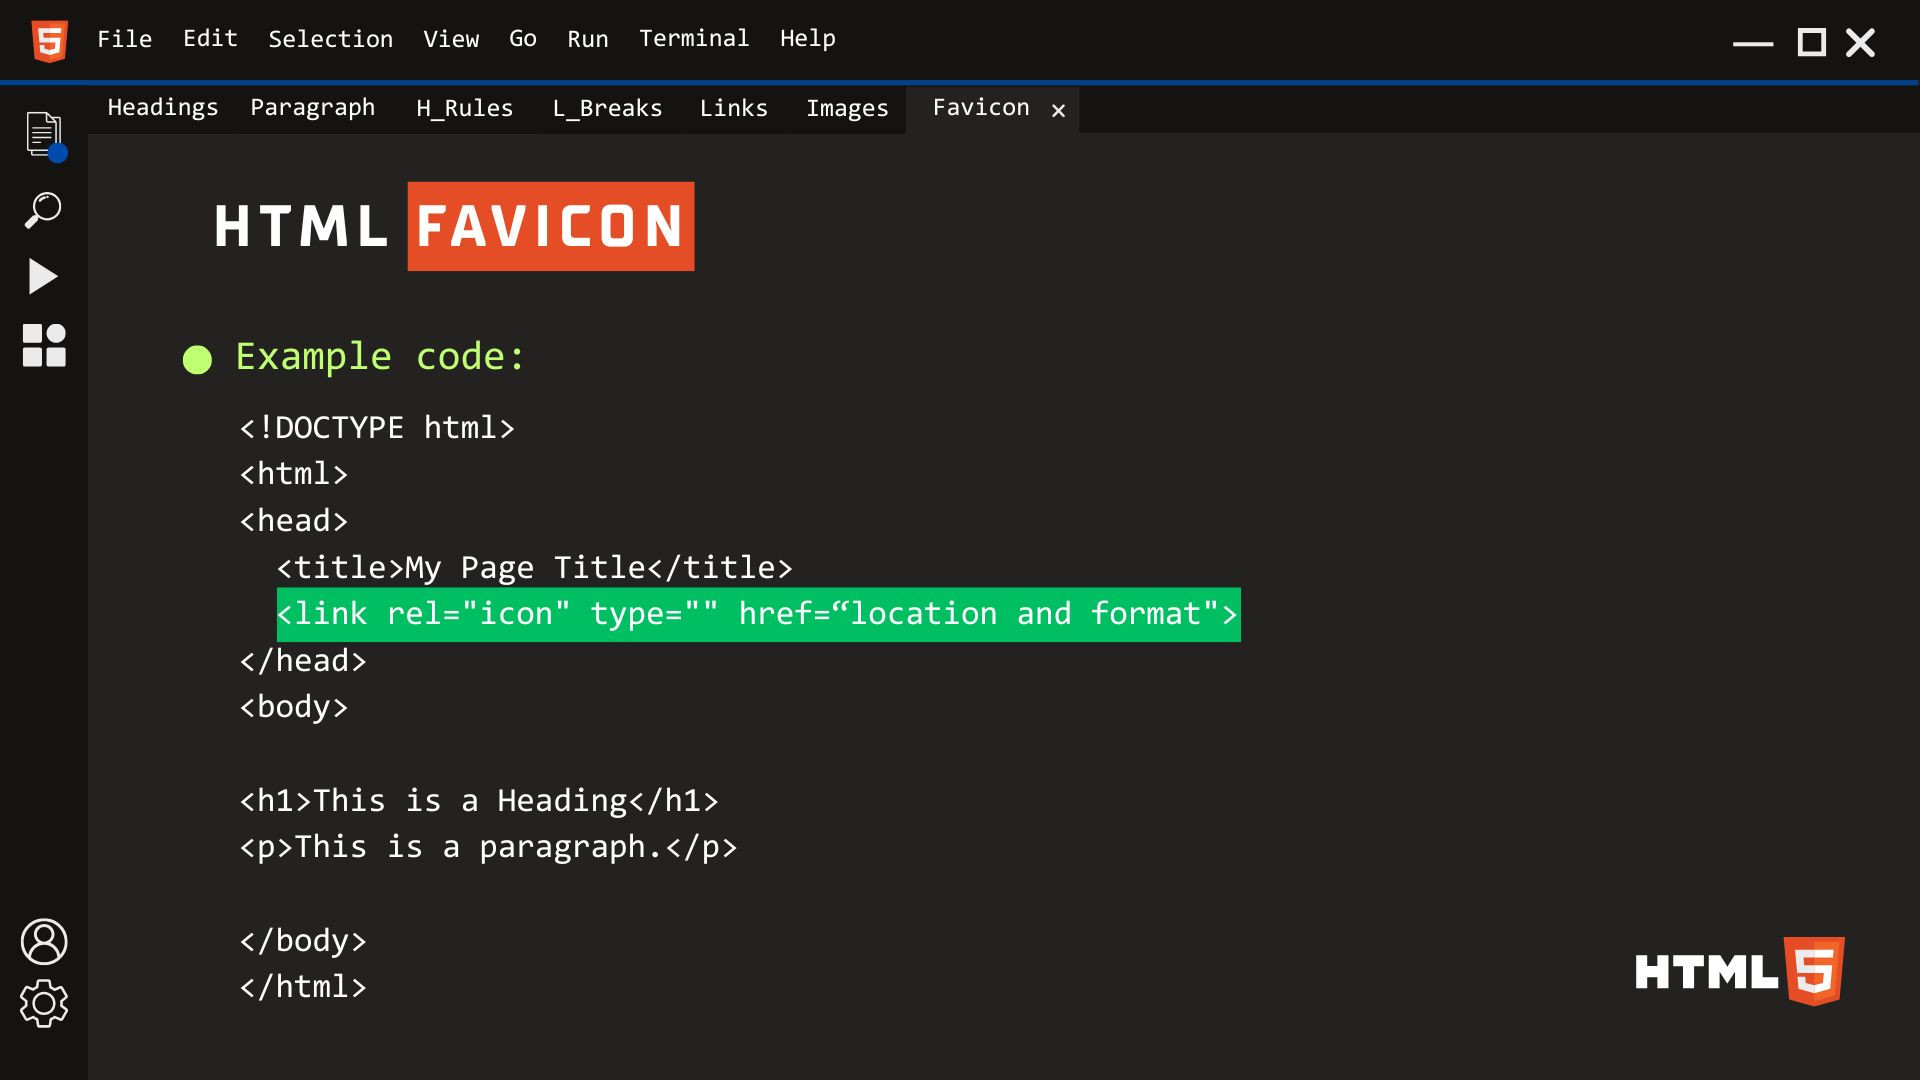
Task: Click the "Example code:" label
Action: pyautogui.click(x=380, y=357)
